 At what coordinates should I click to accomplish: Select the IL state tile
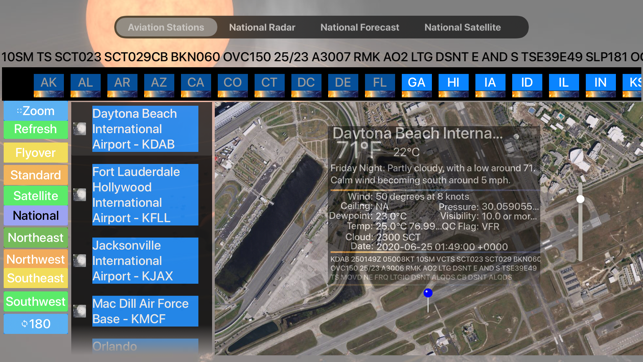pos(564,85)
